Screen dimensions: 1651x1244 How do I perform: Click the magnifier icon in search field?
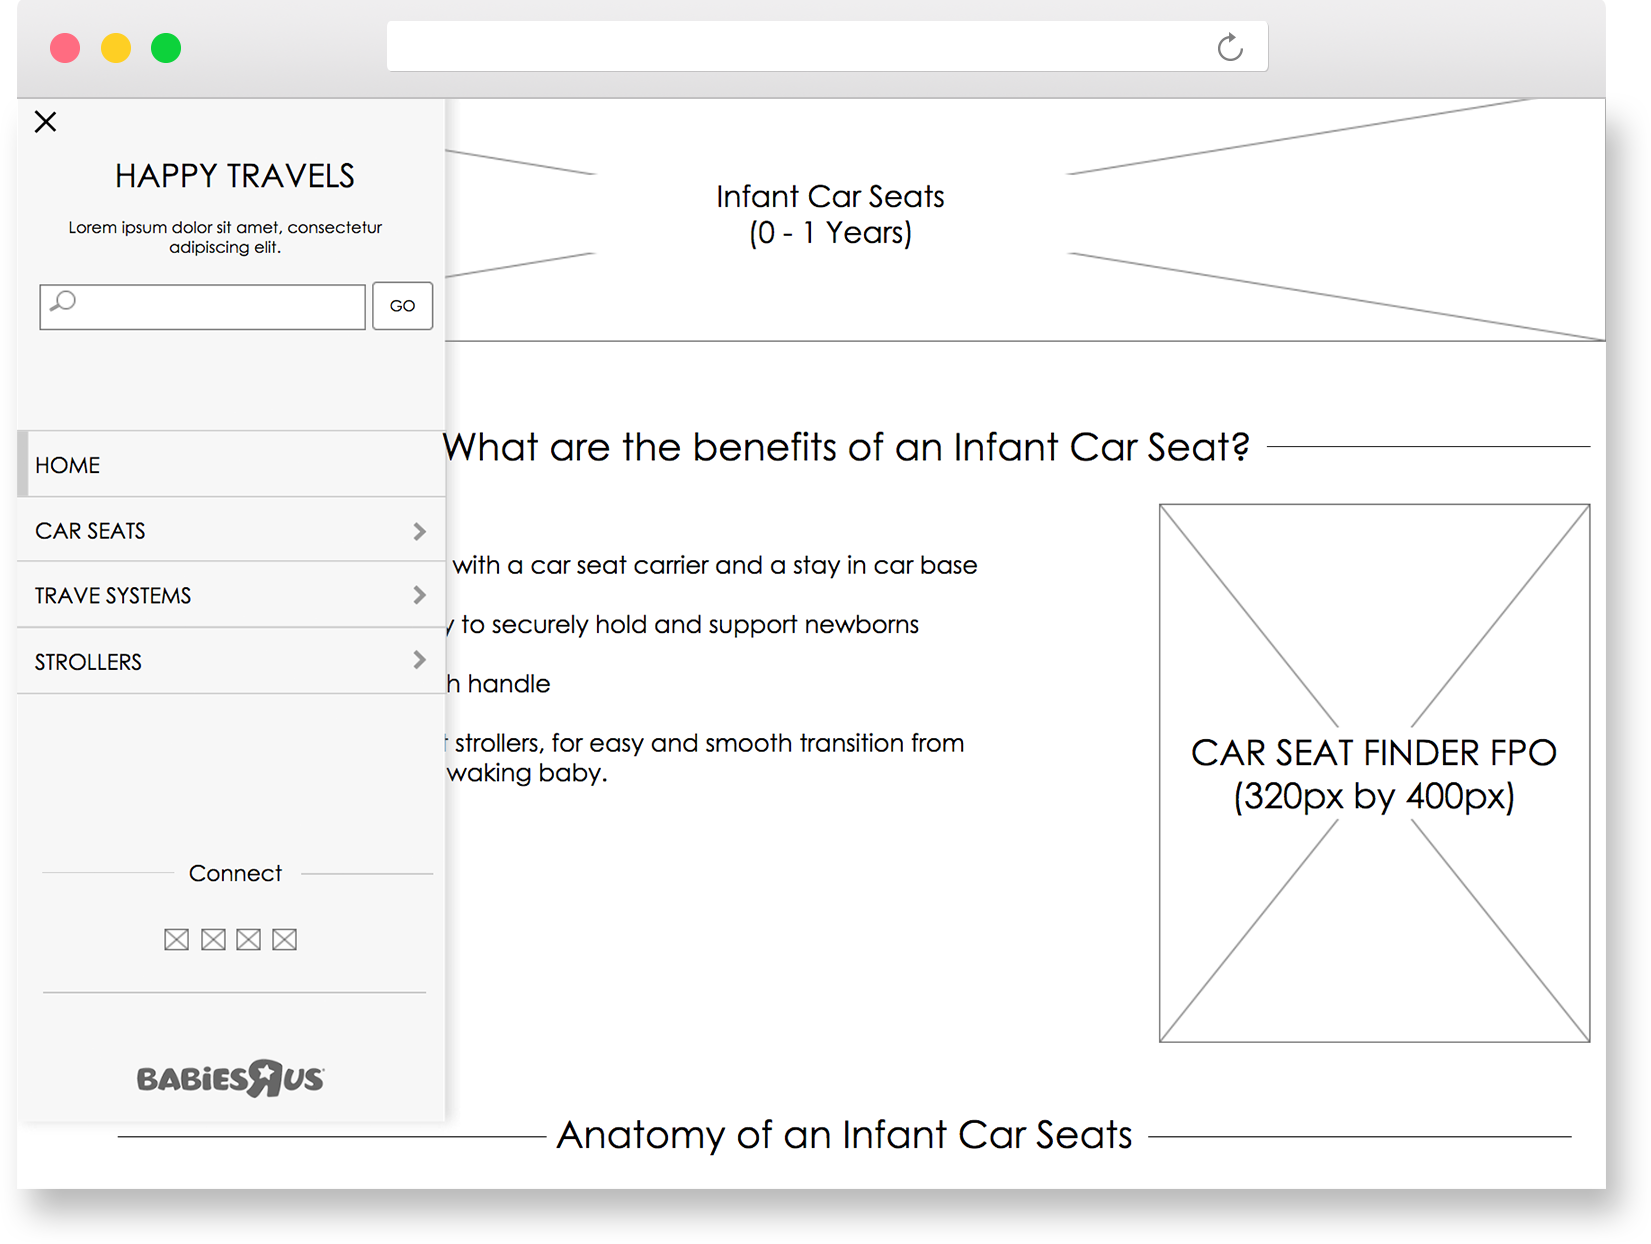click(x=63, y=301)
